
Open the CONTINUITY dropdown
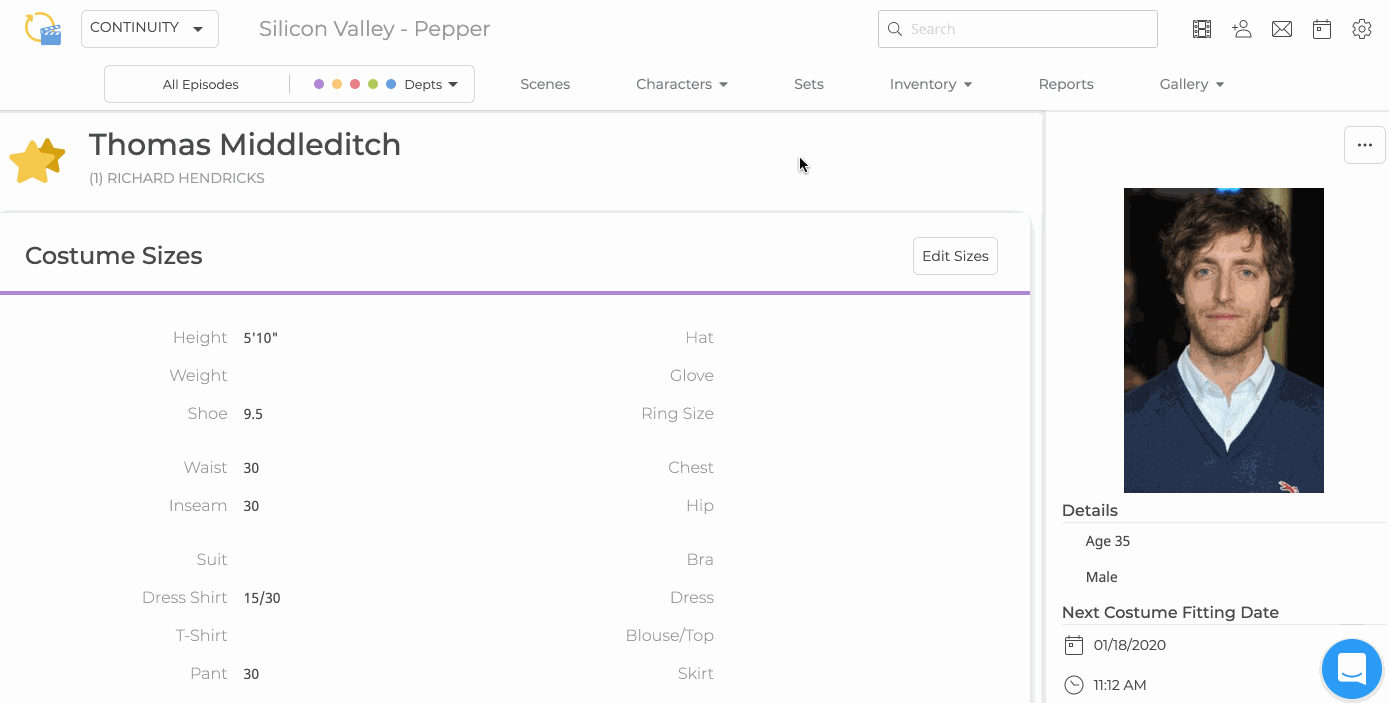[x=150, y=28]
